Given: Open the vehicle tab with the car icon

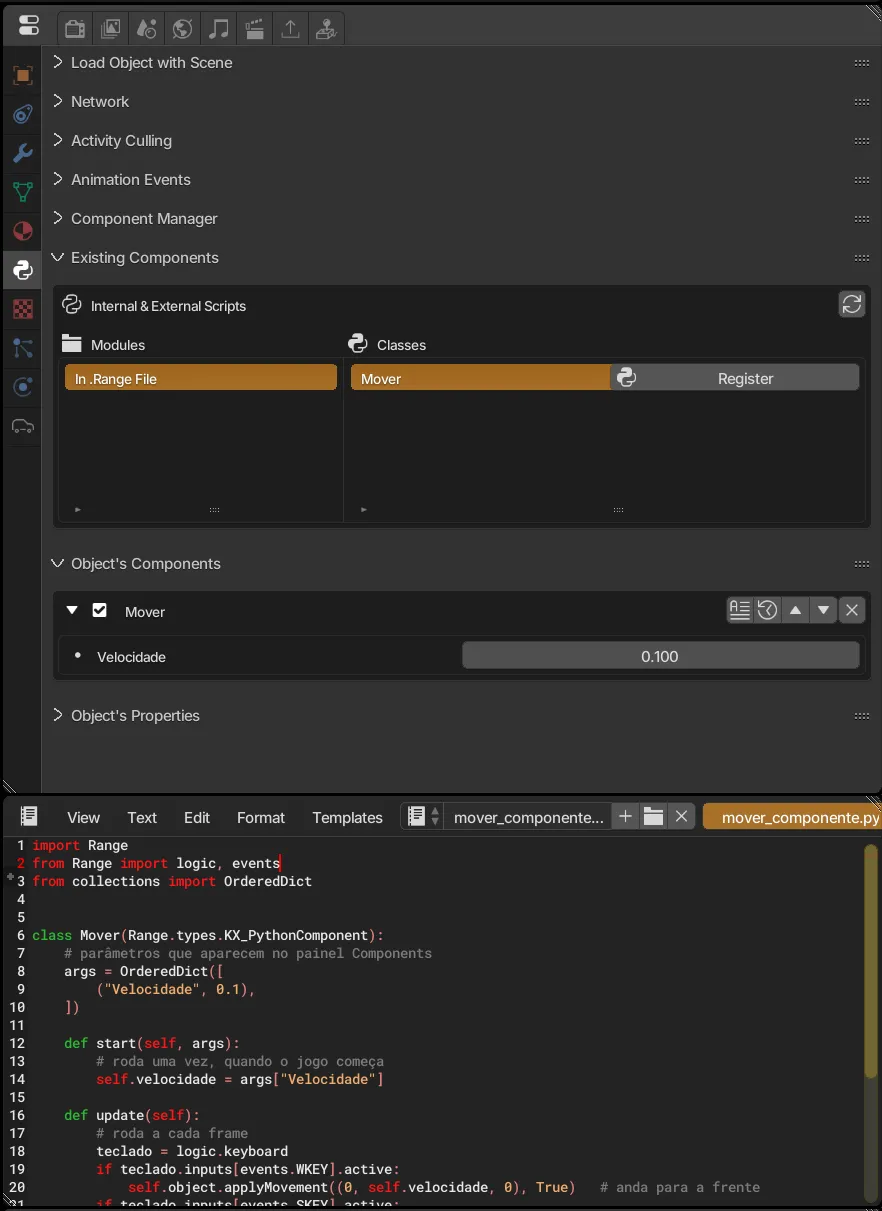Looking at the screenshot, I should 22,426.
